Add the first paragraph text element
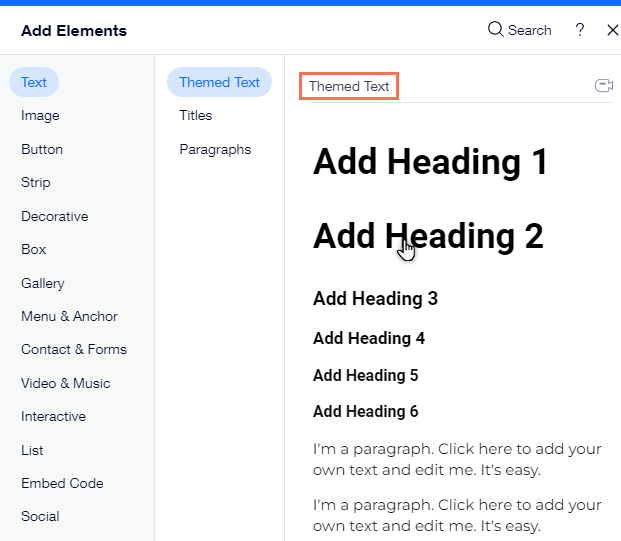The width and height of the screenshot is (621, 541). click(x=457, y=459)
